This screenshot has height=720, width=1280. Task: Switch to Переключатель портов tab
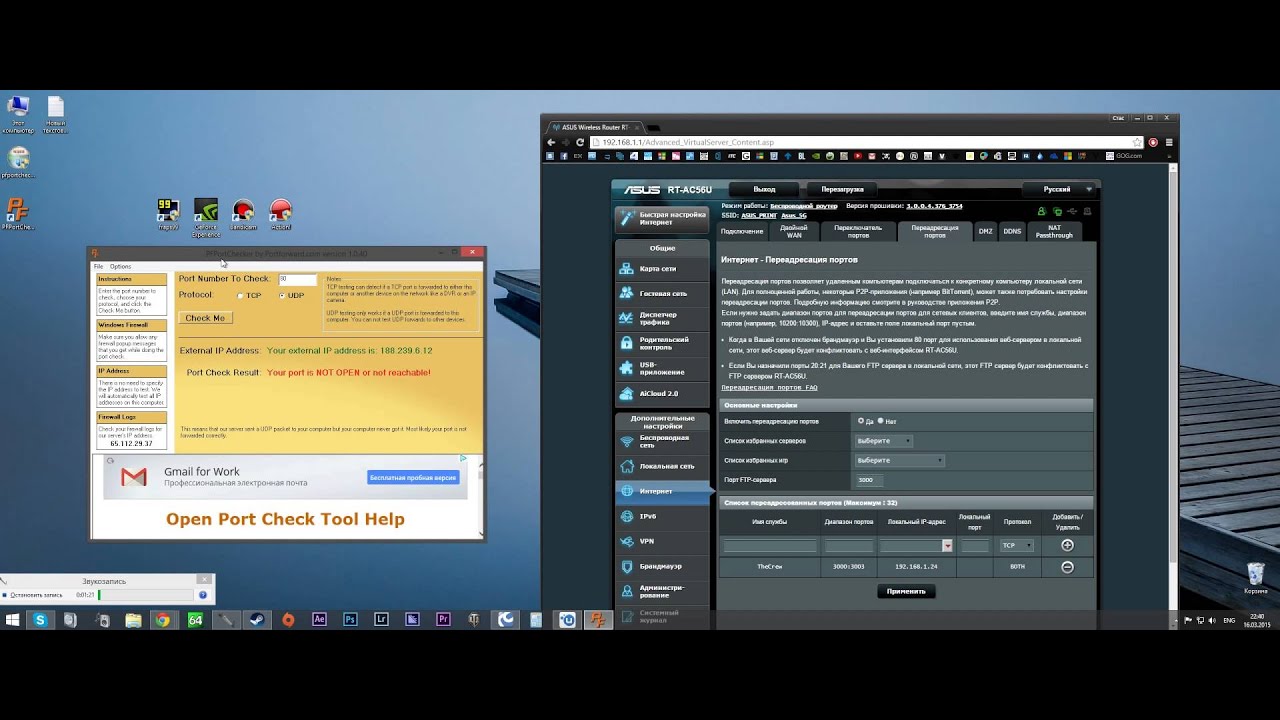(x=858, y=231)
